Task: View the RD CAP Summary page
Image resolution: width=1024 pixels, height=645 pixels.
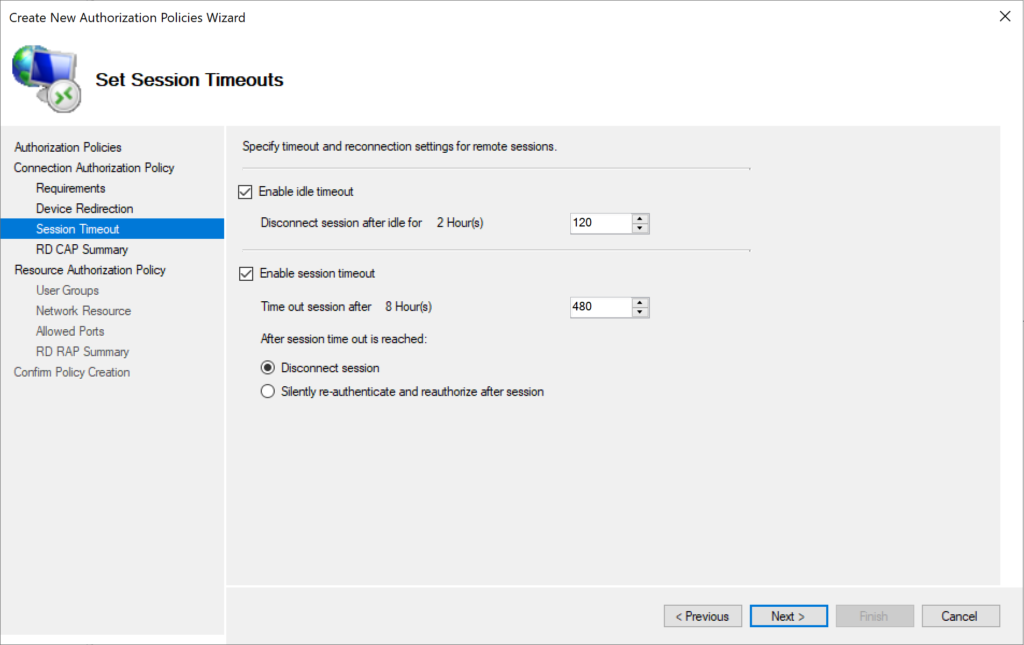Action: [x=83, y=249]
